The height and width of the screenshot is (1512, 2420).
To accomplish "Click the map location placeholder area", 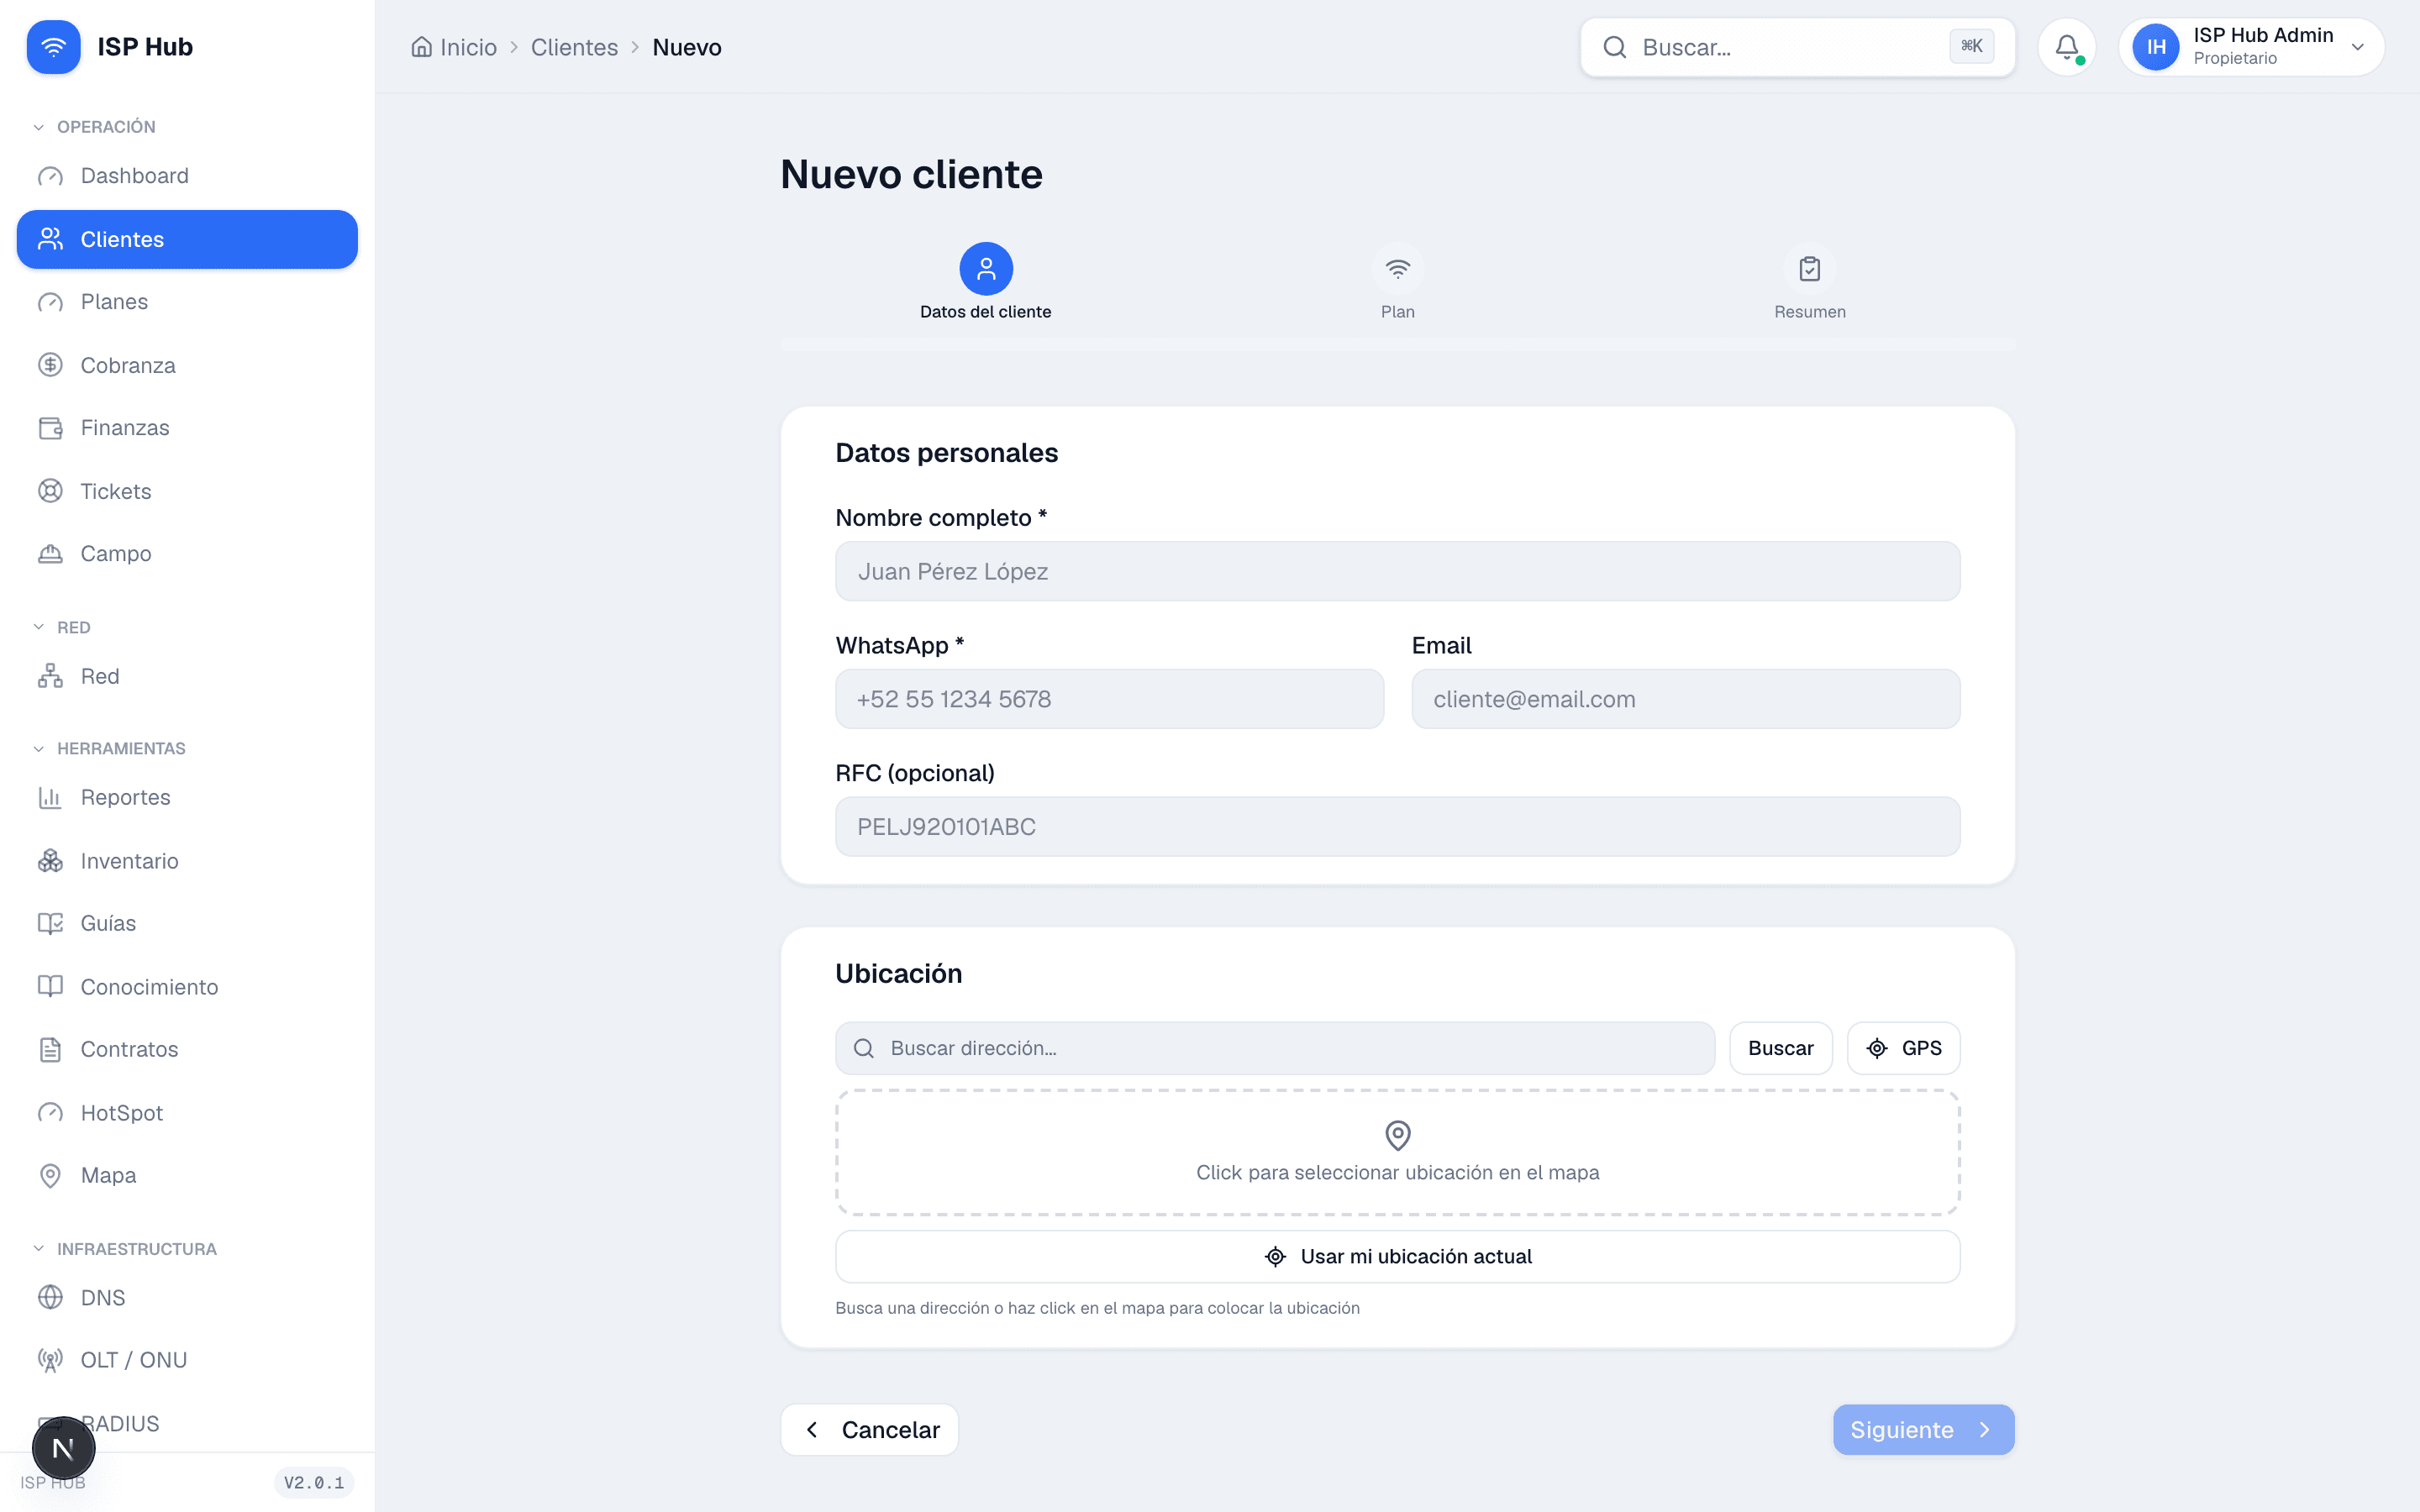I will coord(1397,1152).
